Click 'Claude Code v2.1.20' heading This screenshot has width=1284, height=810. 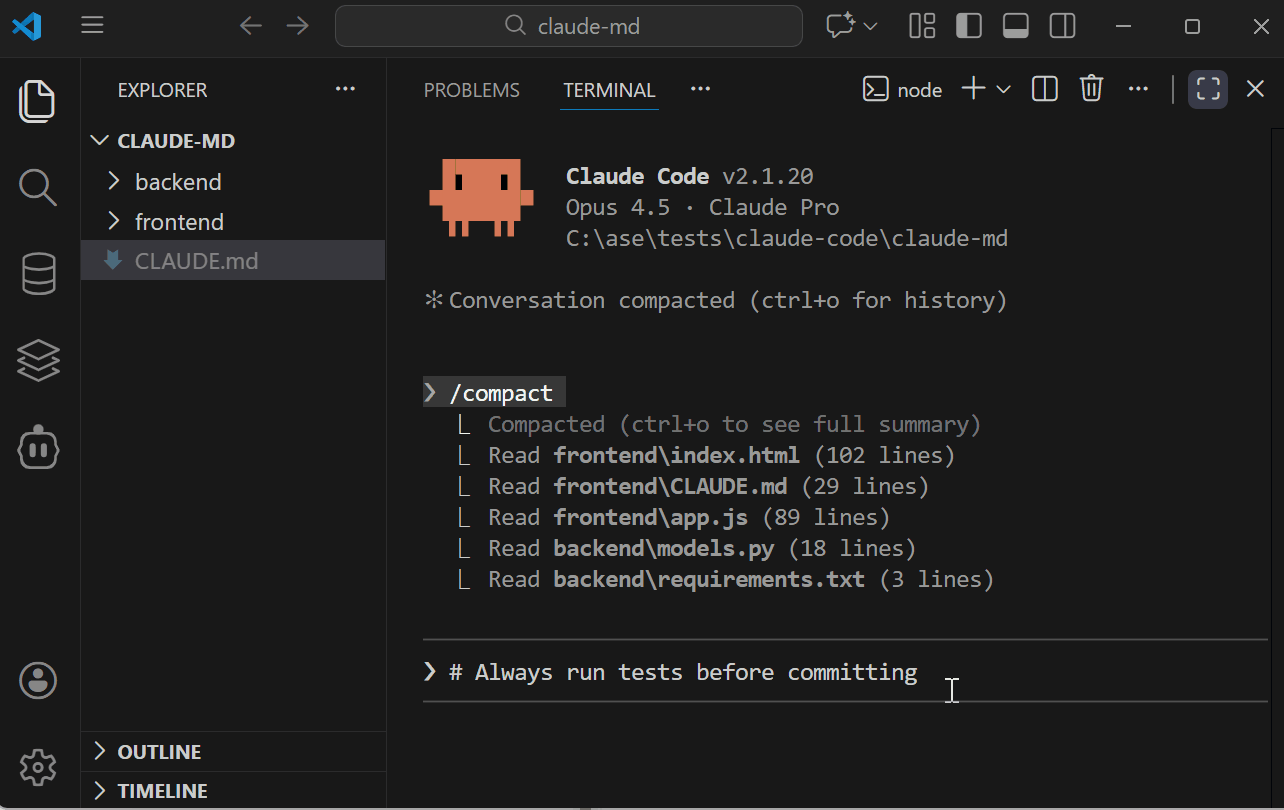[x=690, y=176]
